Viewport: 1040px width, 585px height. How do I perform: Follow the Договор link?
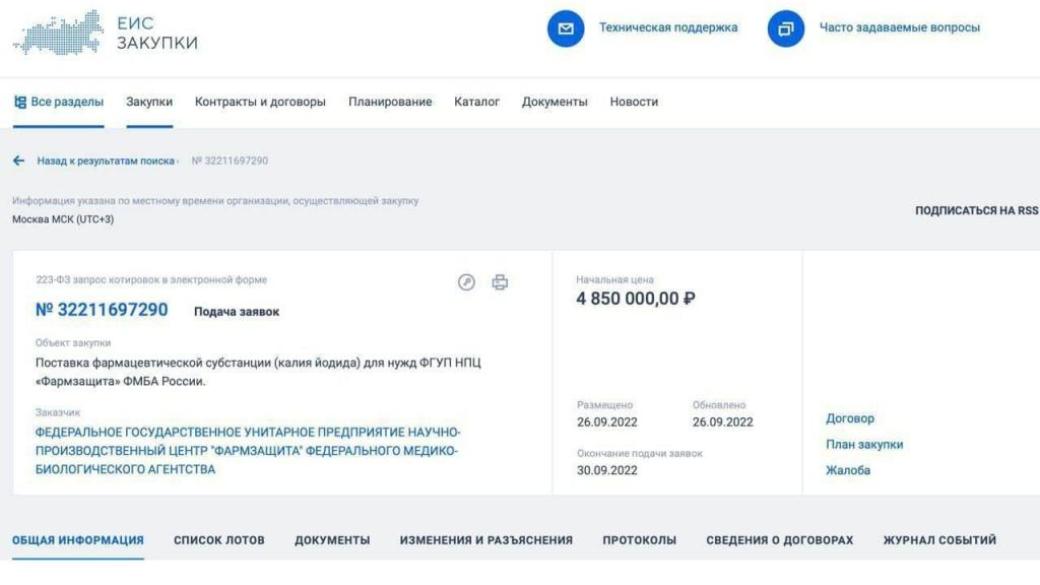pyautogui.click(x=849, y=419)
